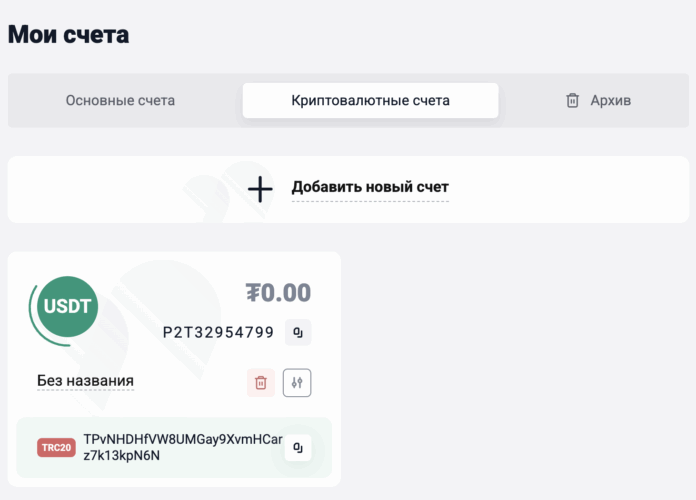Click the USDT coin logo
This screenshot has height=500, width=696.
[67, 306]
